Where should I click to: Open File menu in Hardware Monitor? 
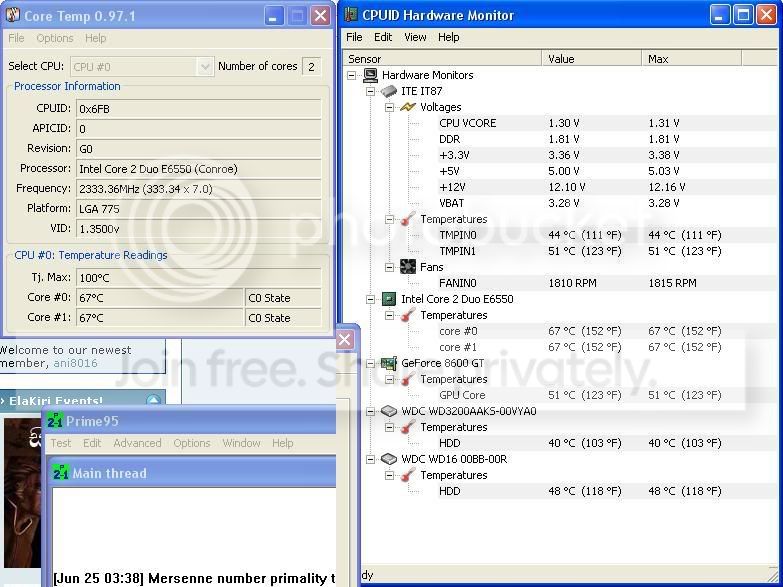[354, 37]
